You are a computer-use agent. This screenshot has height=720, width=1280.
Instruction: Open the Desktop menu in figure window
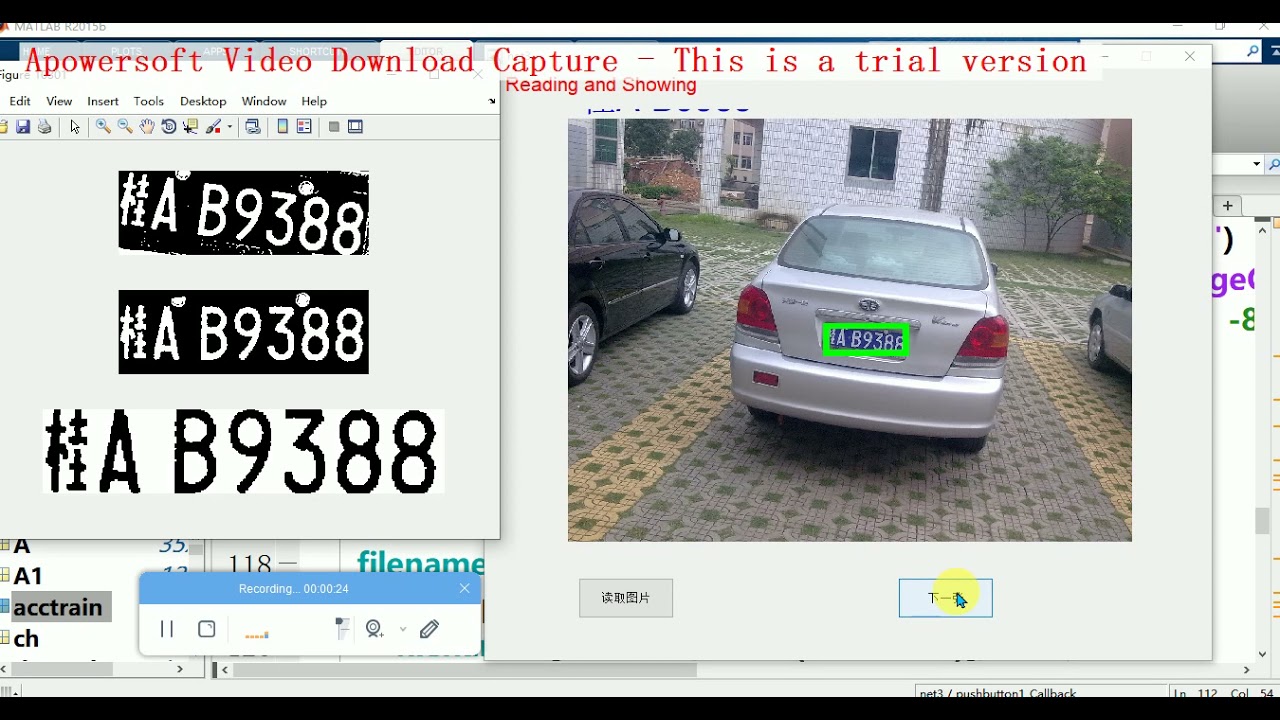203,101
